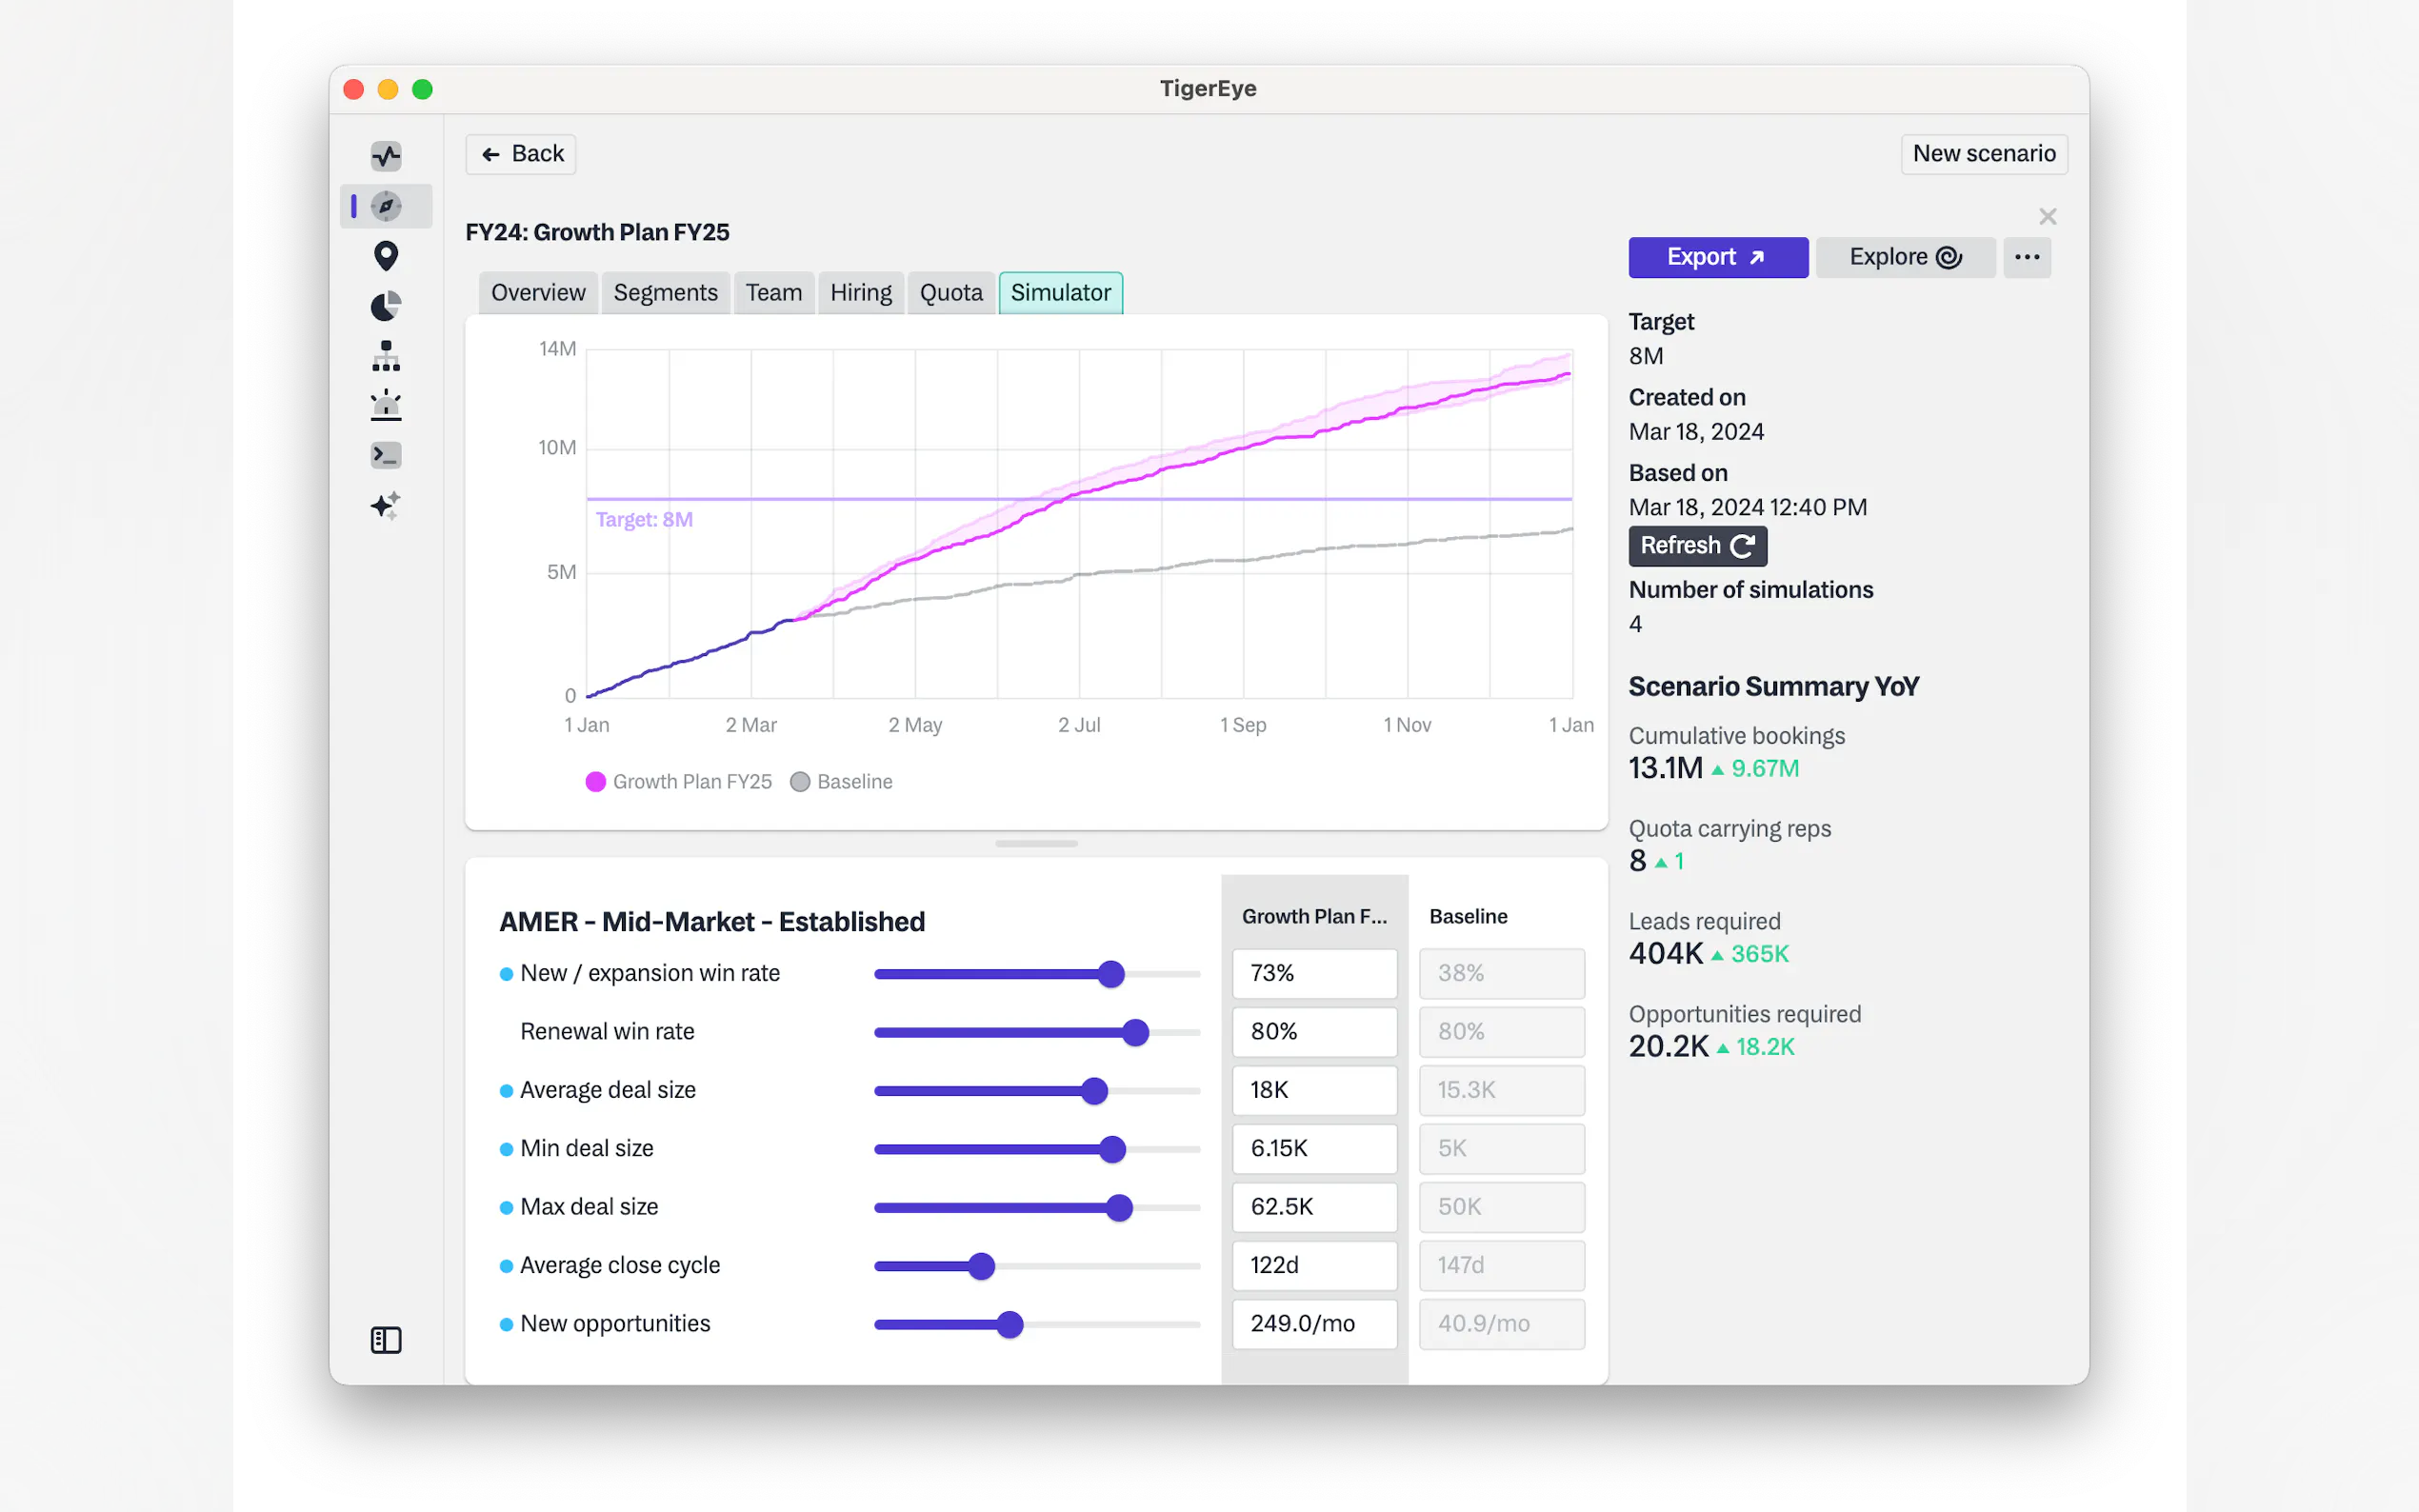
Task: Open the AI sparkle sidebar icon
Action: coord(386,505)
